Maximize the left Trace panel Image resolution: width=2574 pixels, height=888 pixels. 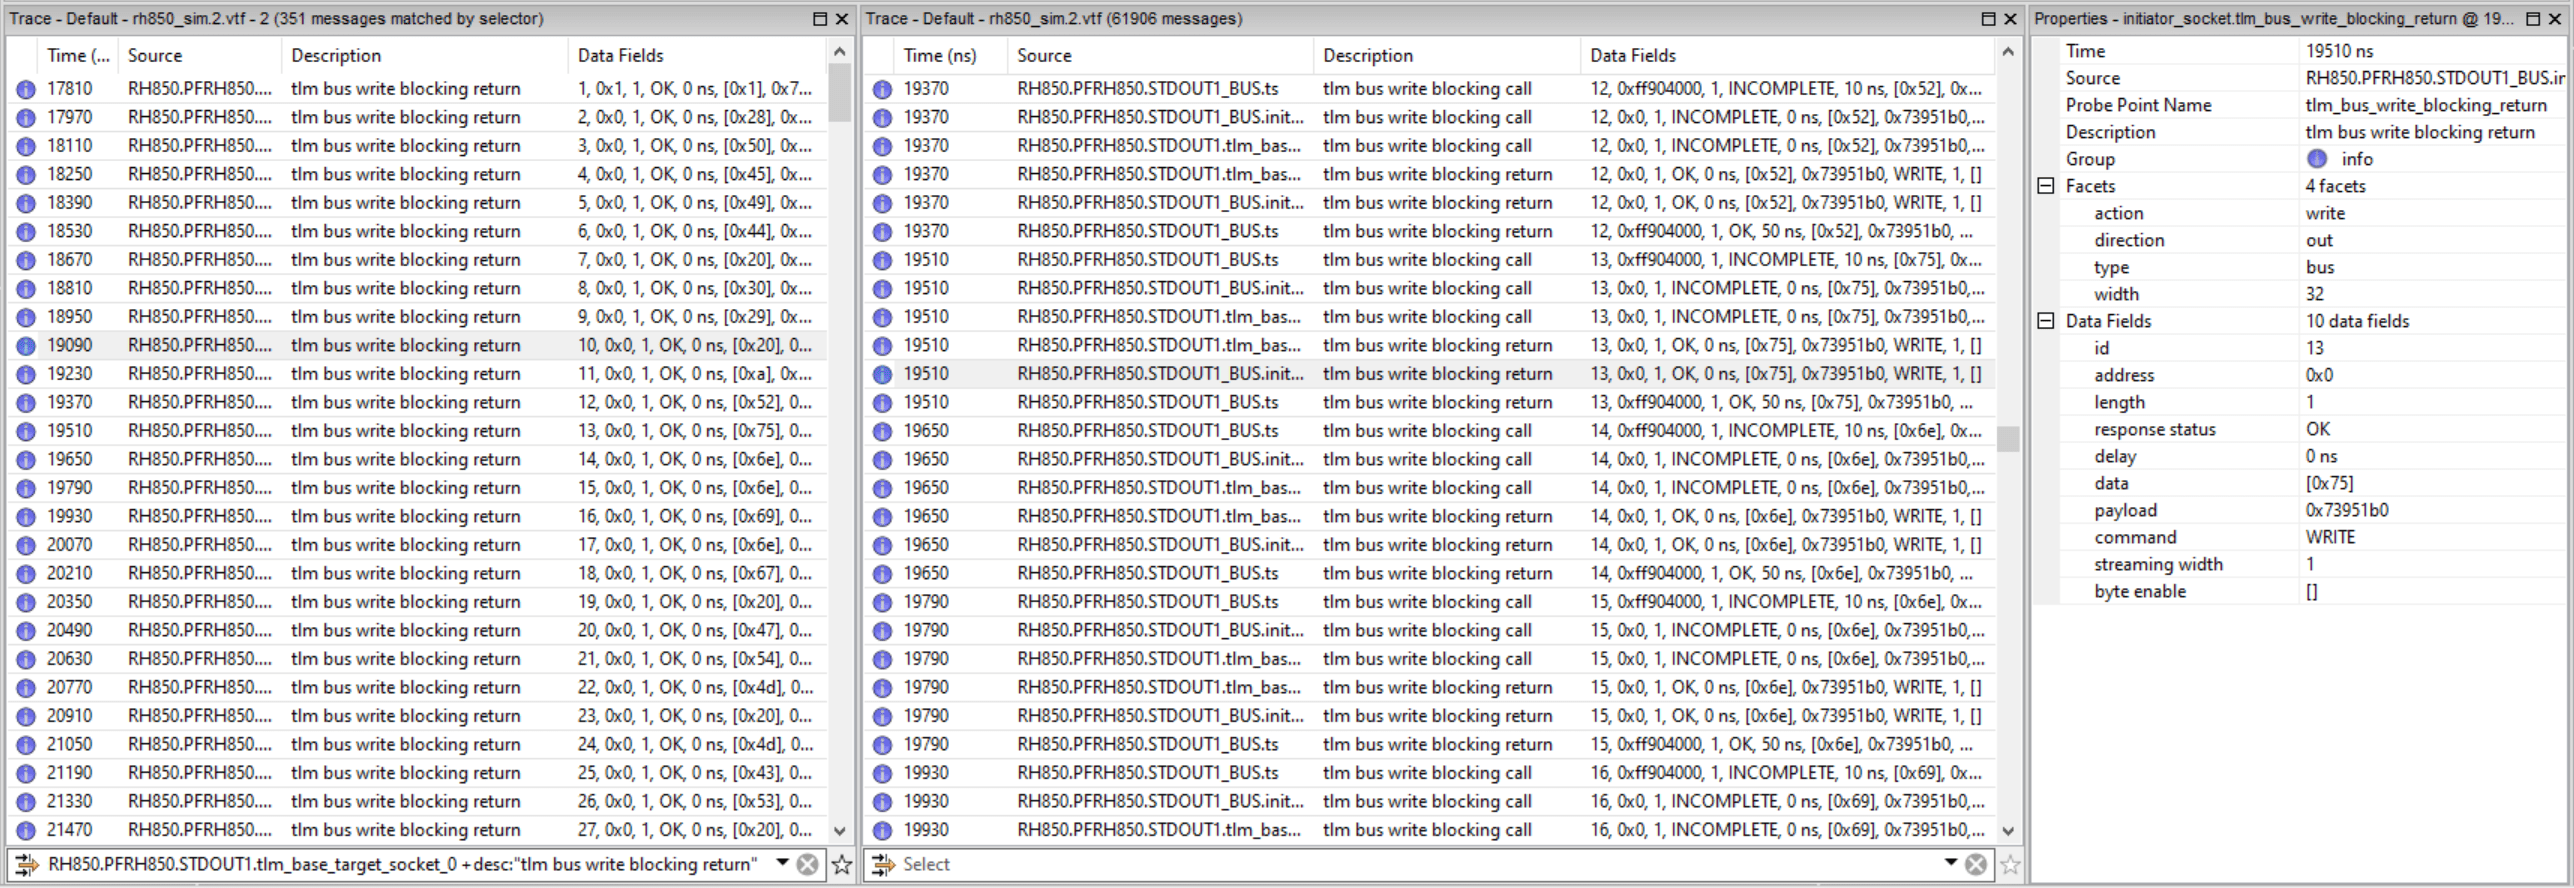tap(820, 18)
